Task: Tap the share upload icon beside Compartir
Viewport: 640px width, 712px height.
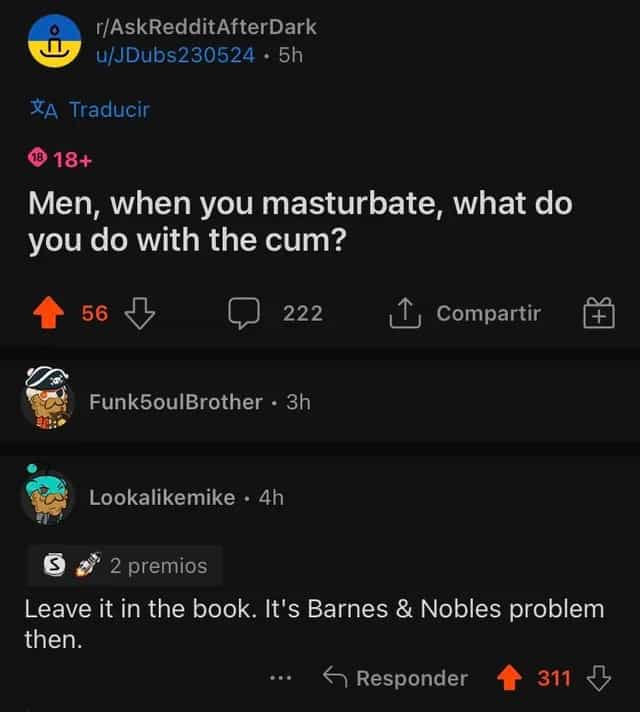Action: pyautogui.click(x=405, y=312)
